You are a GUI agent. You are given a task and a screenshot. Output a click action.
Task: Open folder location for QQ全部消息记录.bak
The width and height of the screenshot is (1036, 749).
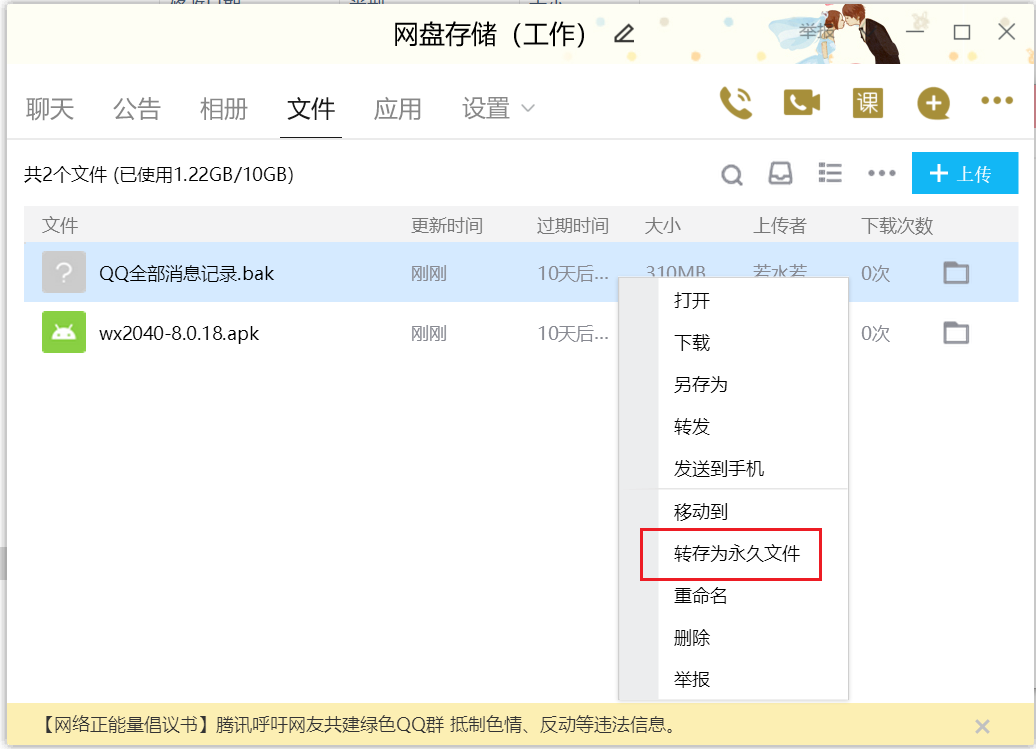pyautogui.click(x=955, y=272)
